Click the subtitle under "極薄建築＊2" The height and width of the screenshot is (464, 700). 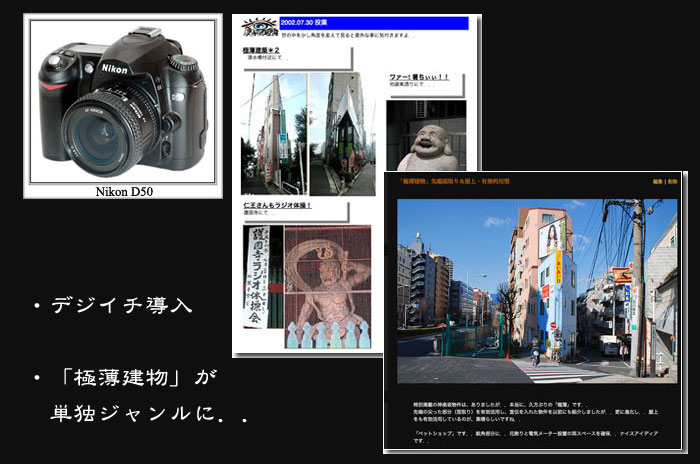click(267, 58)
